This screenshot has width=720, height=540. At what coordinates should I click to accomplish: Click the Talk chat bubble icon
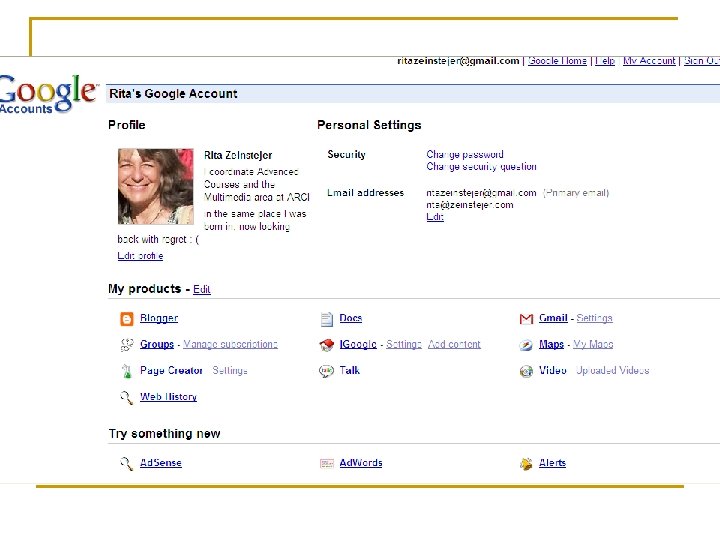326,371
